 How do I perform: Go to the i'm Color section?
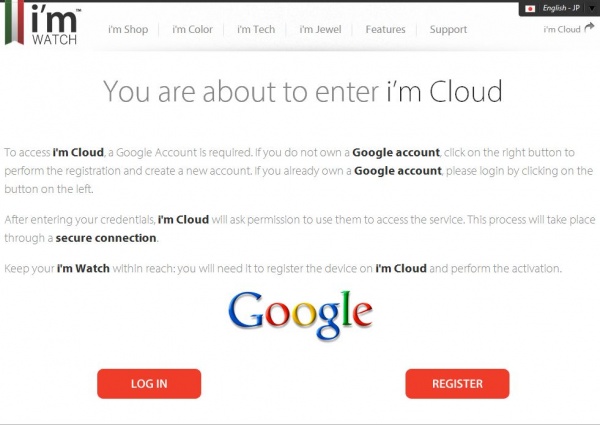192,30
